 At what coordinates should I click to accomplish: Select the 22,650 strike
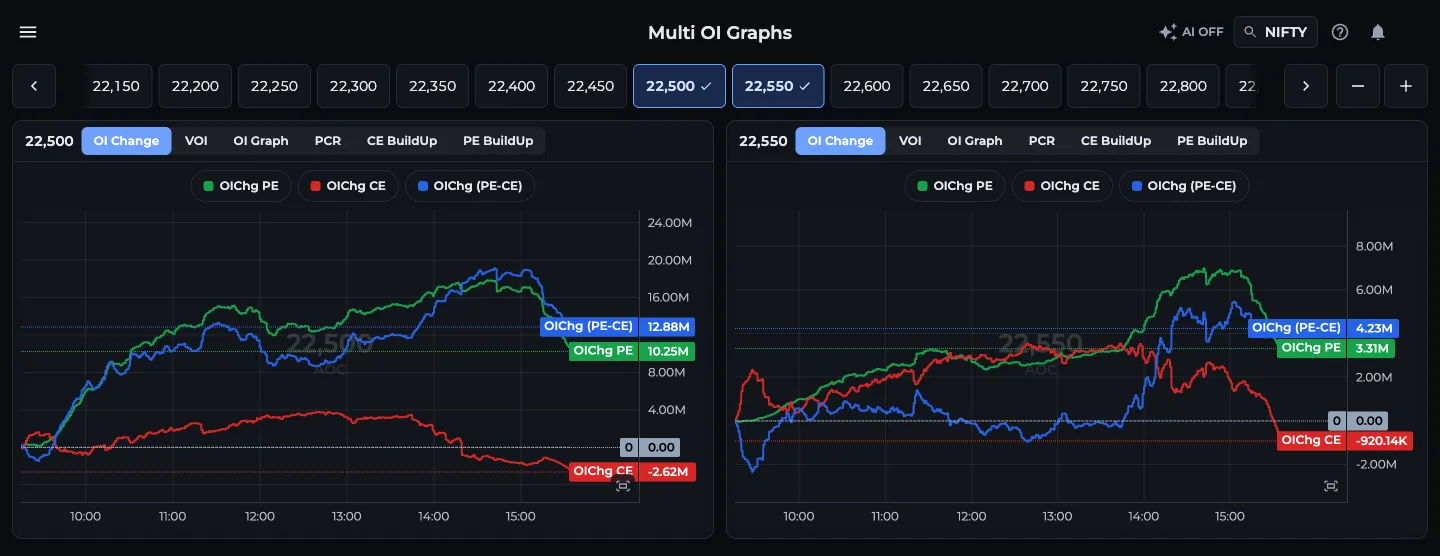coord(946,86)
